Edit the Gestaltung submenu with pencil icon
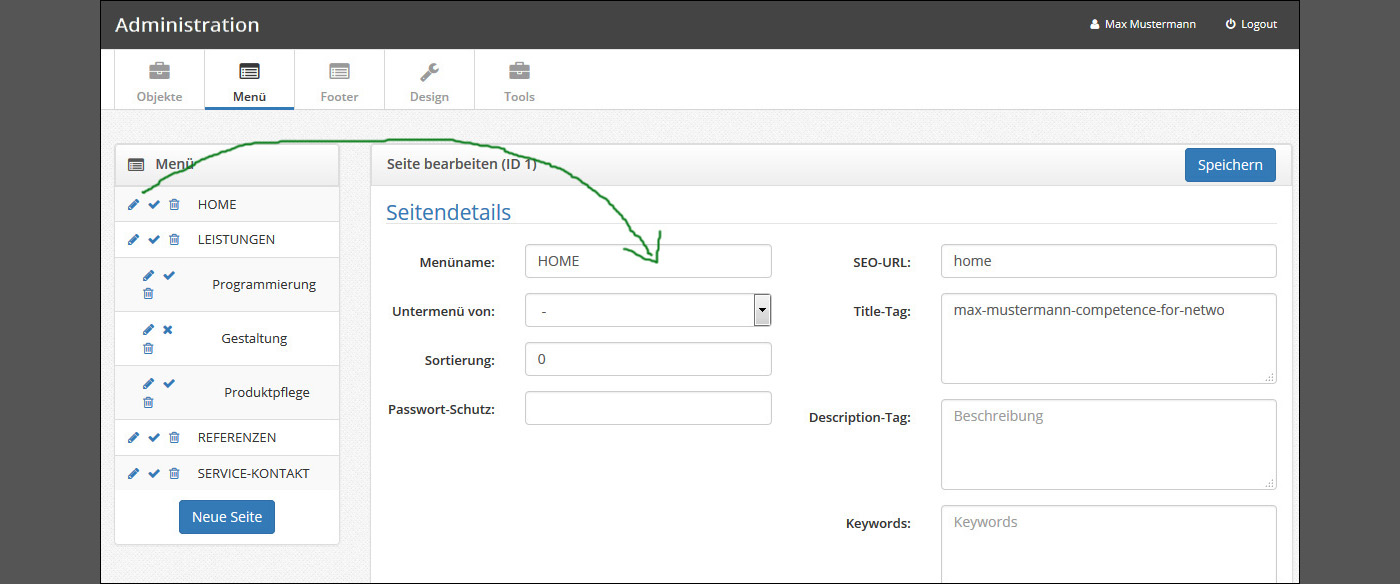Viewport: 1400px width, 584px height. (x=148, y=329)
